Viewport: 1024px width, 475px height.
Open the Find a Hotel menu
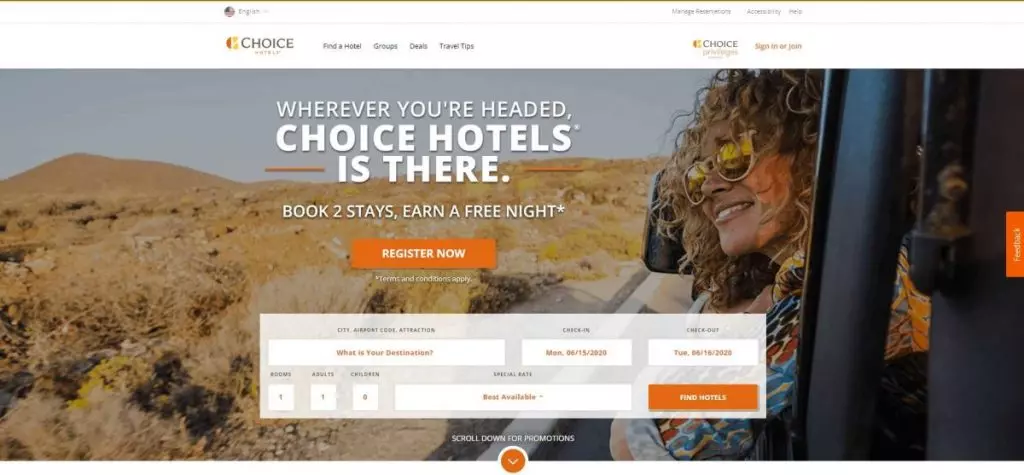[x=342, y=46]
